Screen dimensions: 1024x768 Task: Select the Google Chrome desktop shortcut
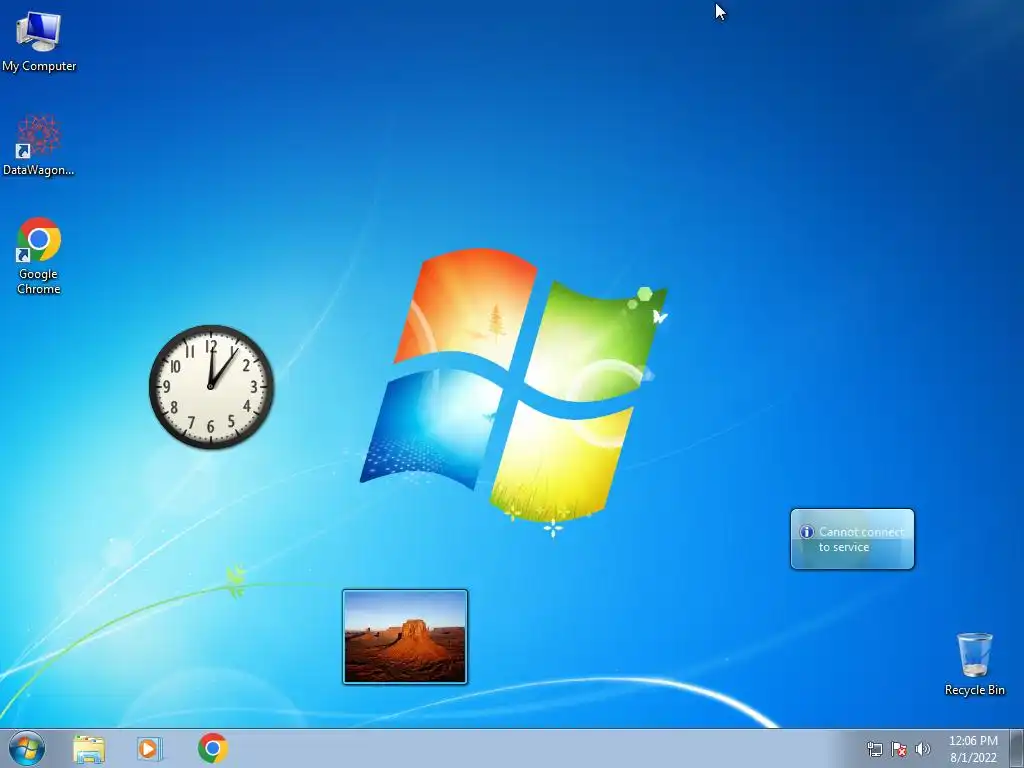coord(39,255)
